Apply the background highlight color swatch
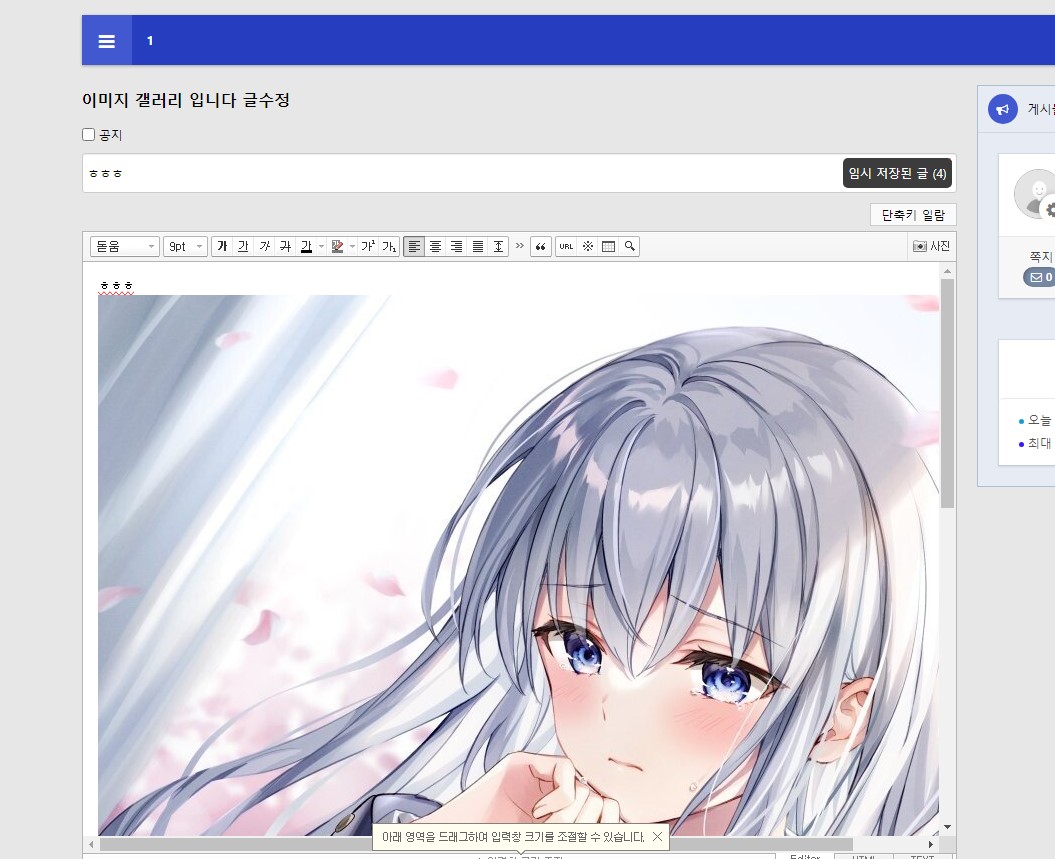The height and width of the screenshot is (859, 1055). tap(337, 246)
